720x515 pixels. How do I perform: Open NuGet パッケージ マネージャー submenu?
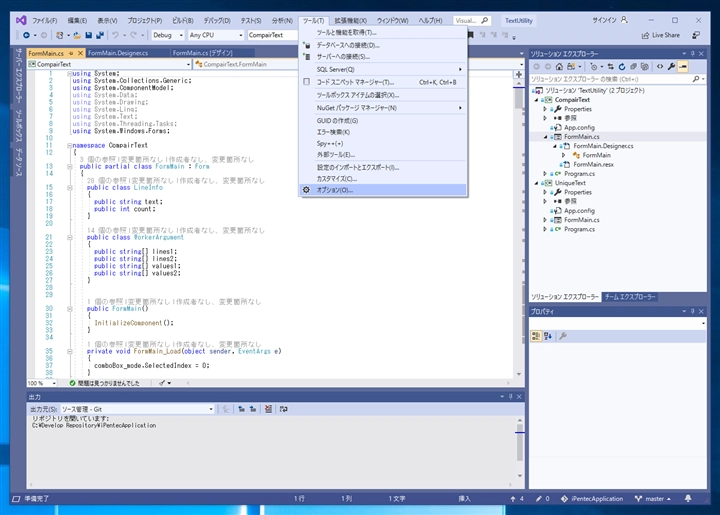point(383,108)
